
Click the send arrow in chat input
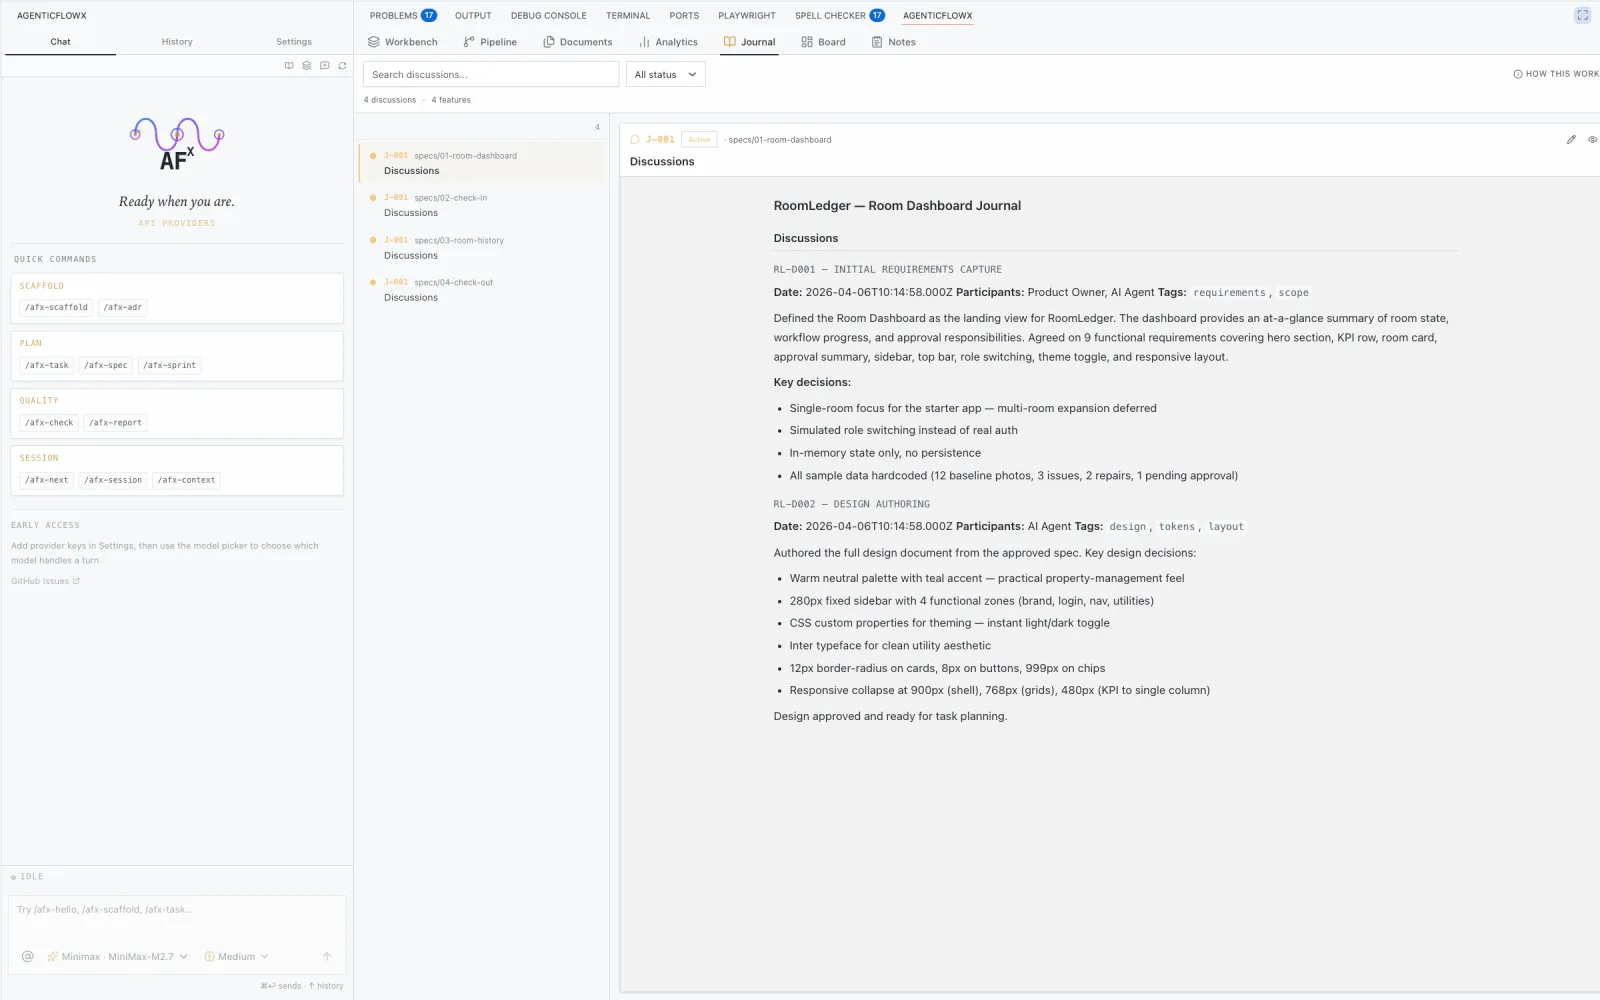click(x=327, y=956)
